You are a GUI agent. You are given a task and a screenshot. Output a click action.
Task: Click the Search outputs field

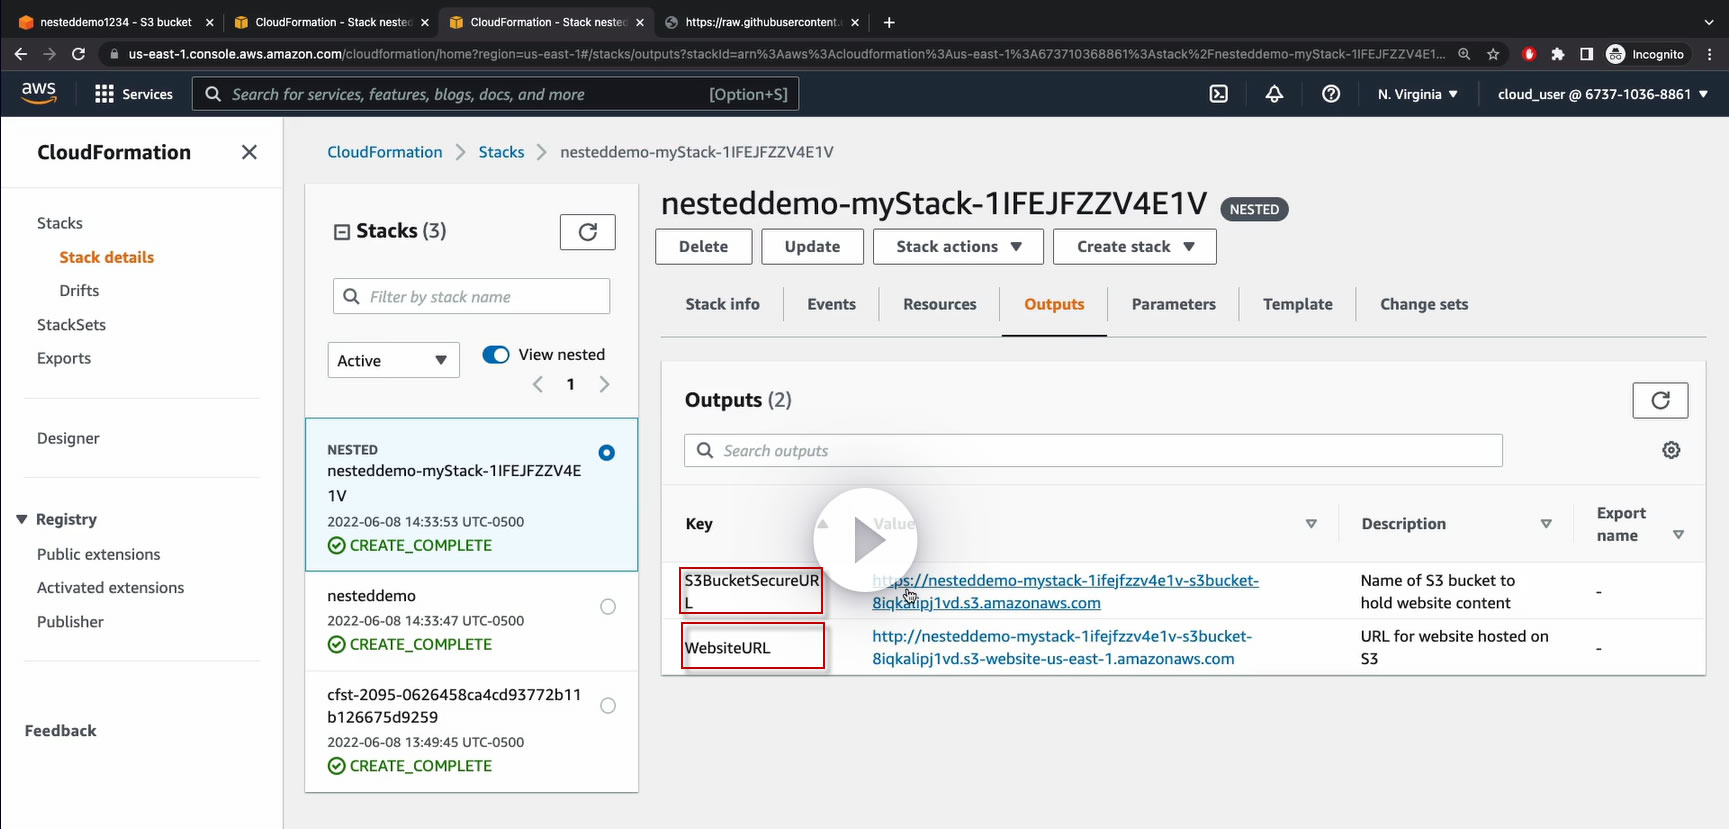pyautogui.click(x=1093, y=450)
